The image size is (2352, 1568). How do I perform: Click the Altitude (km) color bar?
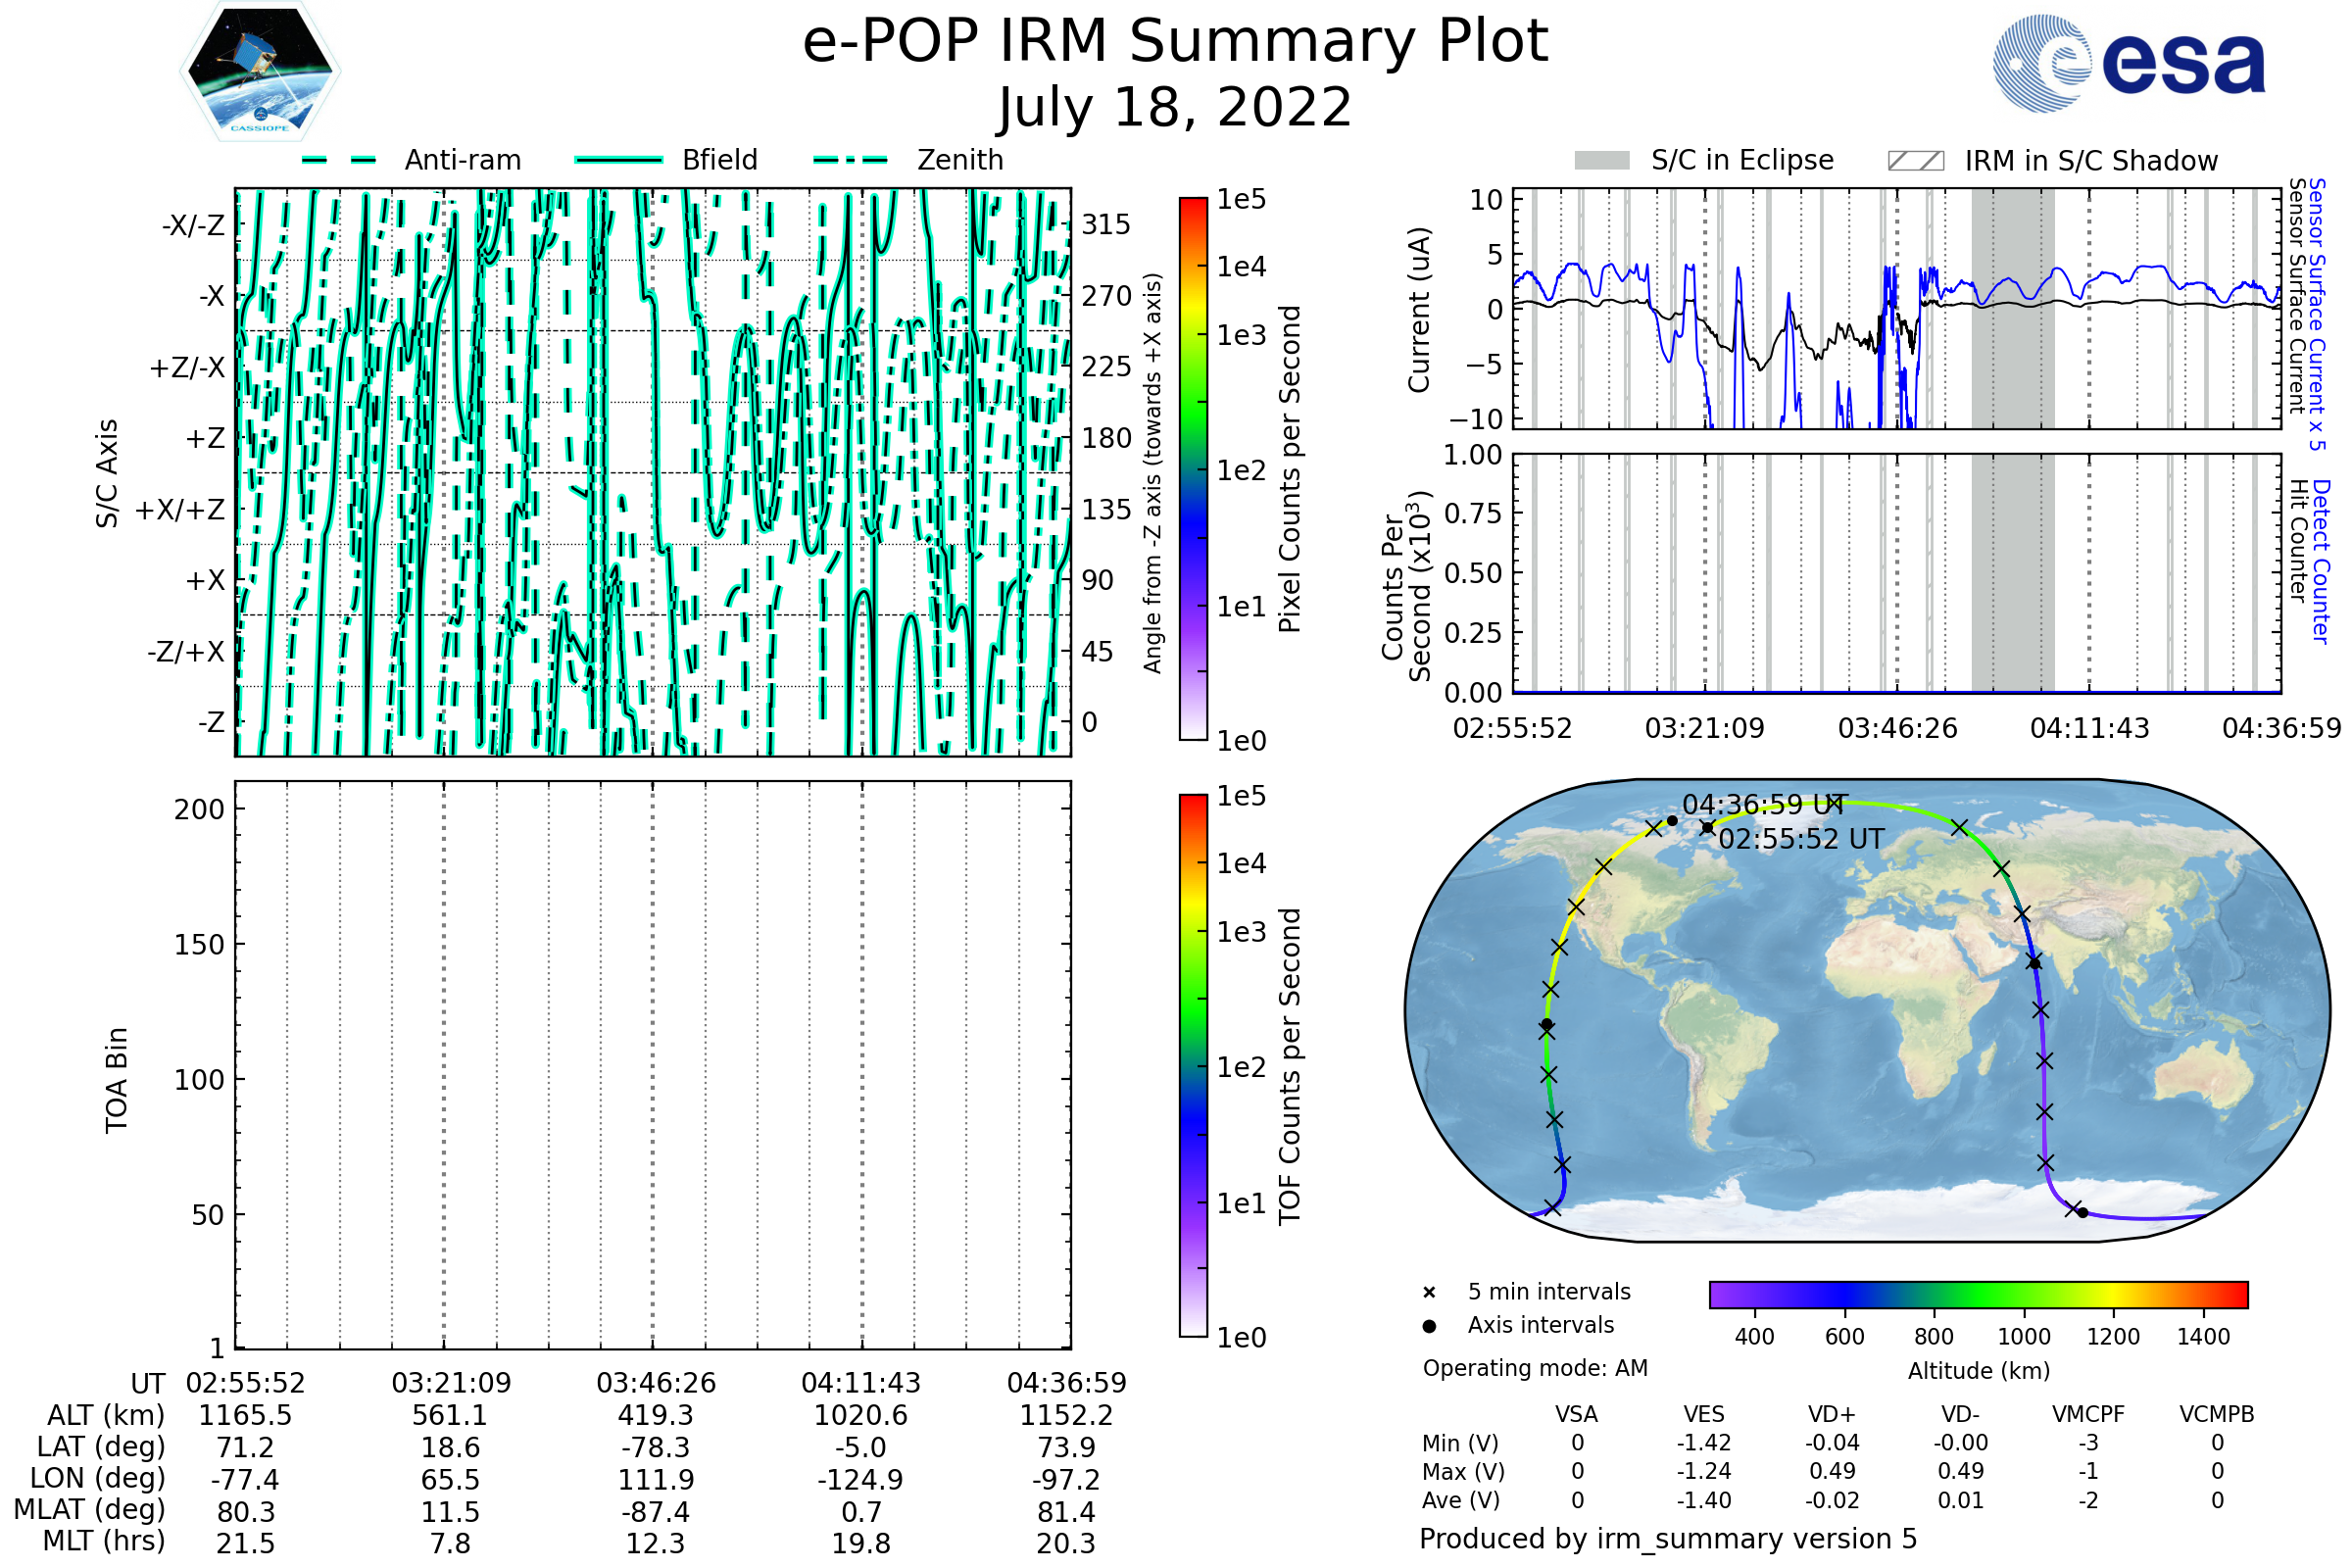[1979, 1295]
